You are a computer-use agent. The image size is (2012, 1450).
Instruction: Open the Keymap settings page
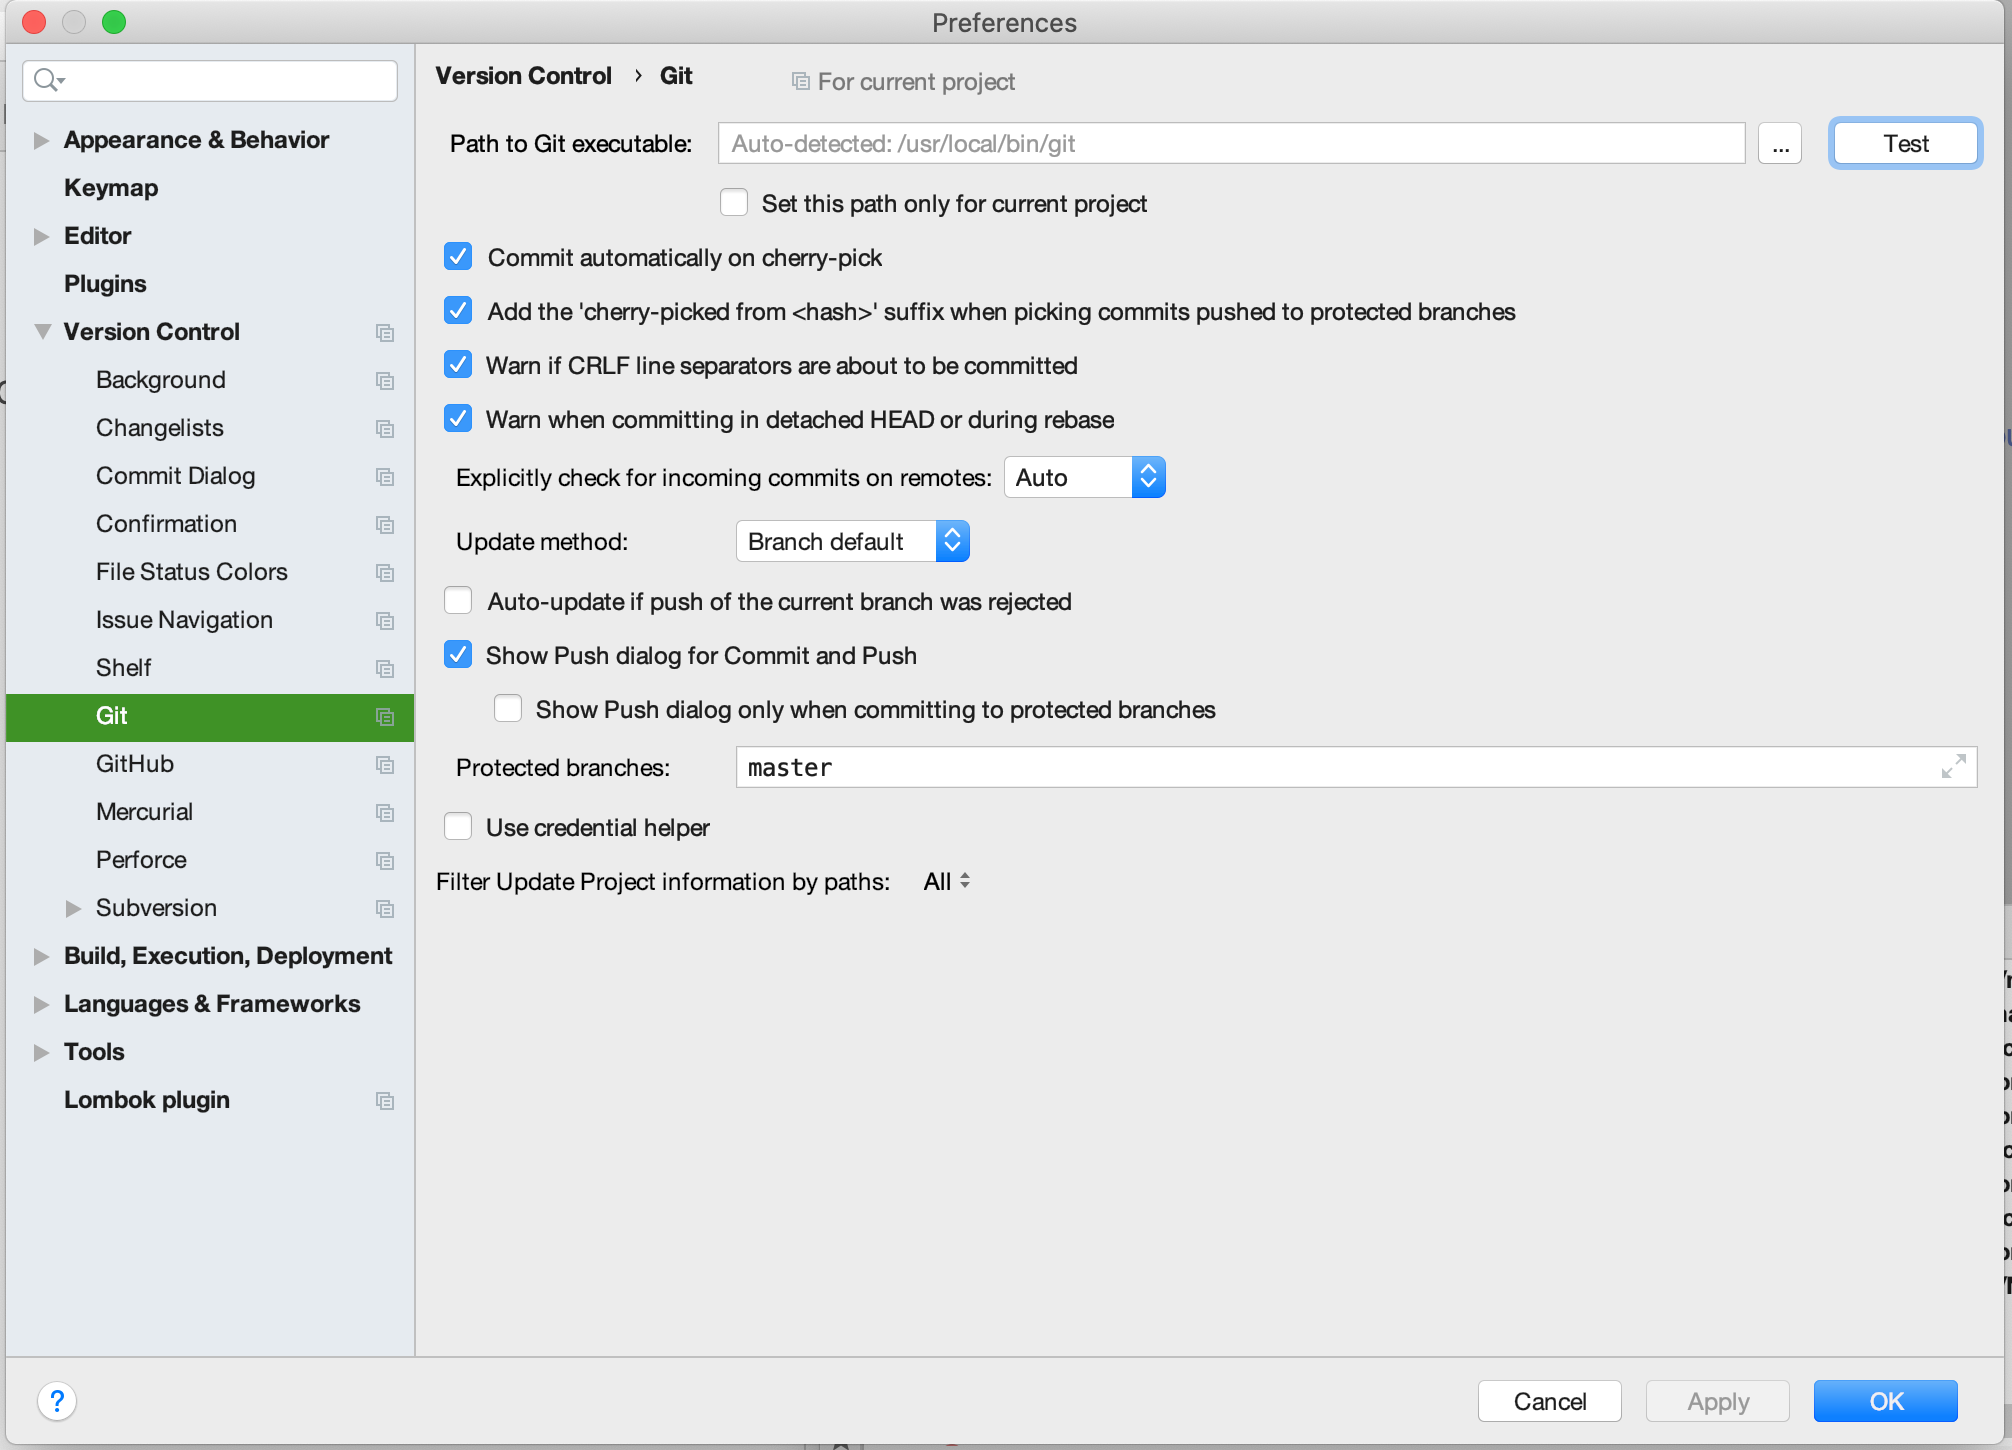(111, 188)
